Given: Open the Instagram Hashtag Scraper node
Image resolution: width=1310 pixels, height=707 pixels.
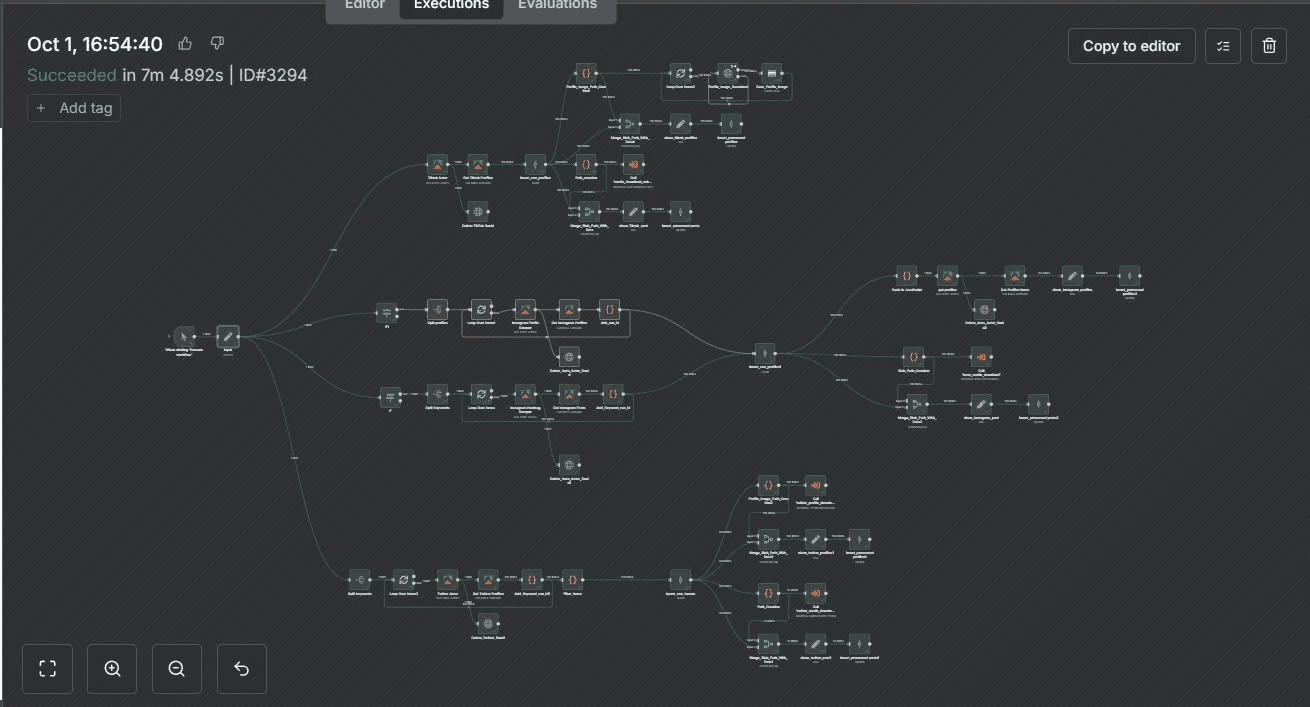Looking at the screenshot, I should 525,395.
